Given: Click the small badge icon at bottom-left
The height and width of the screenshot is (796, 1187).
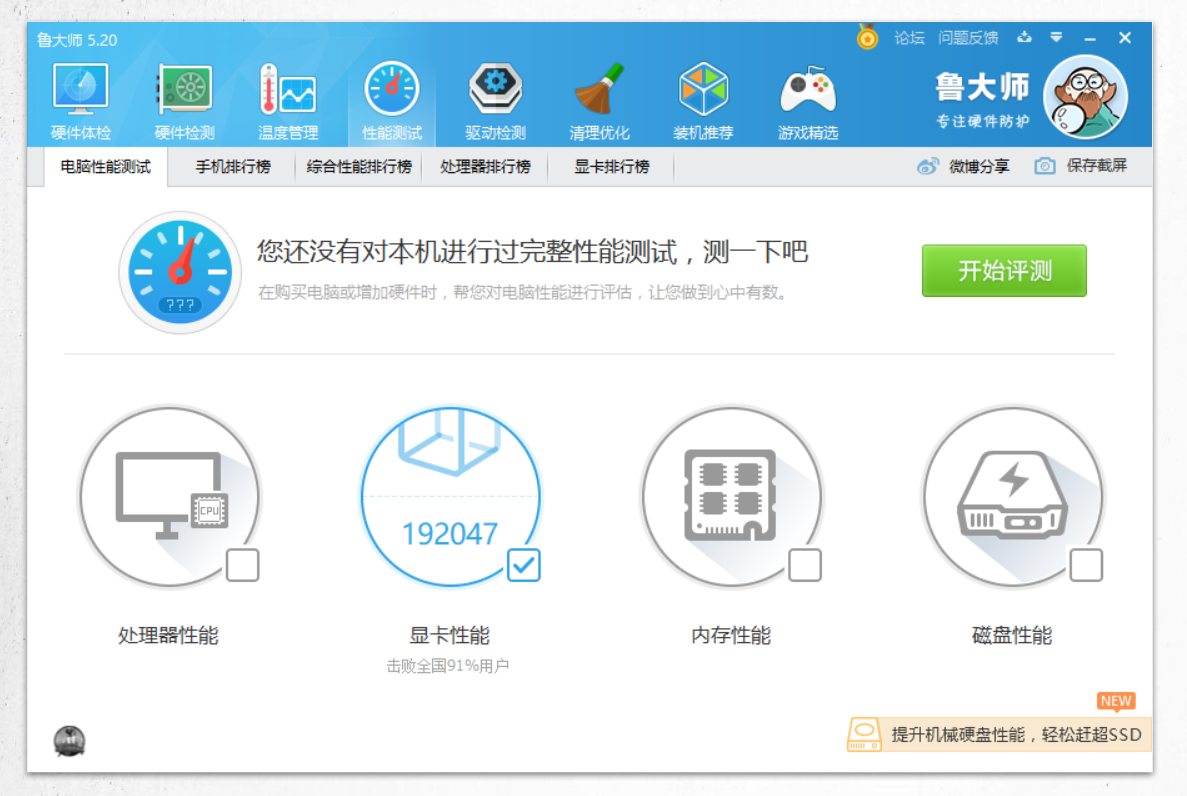Looking at the screenshot, I should coord(70,741).
